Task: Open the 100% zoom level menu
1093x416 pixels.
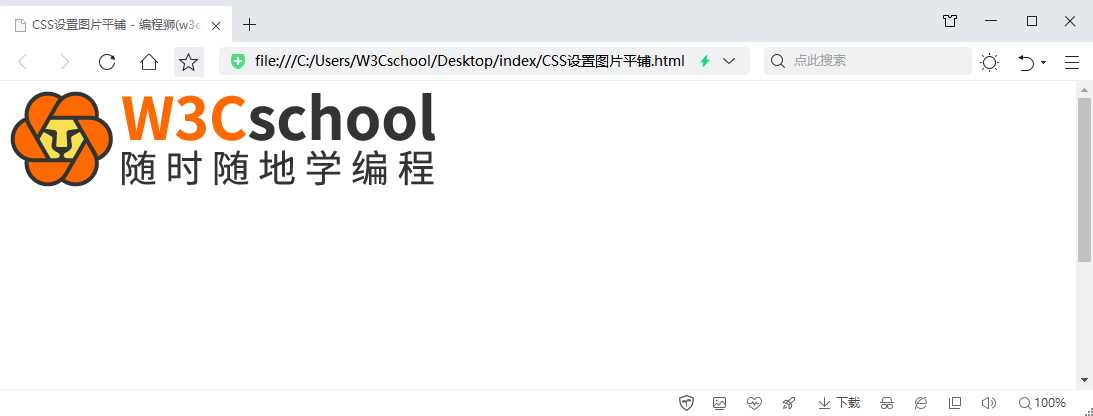Action: tap(1042, 403)
